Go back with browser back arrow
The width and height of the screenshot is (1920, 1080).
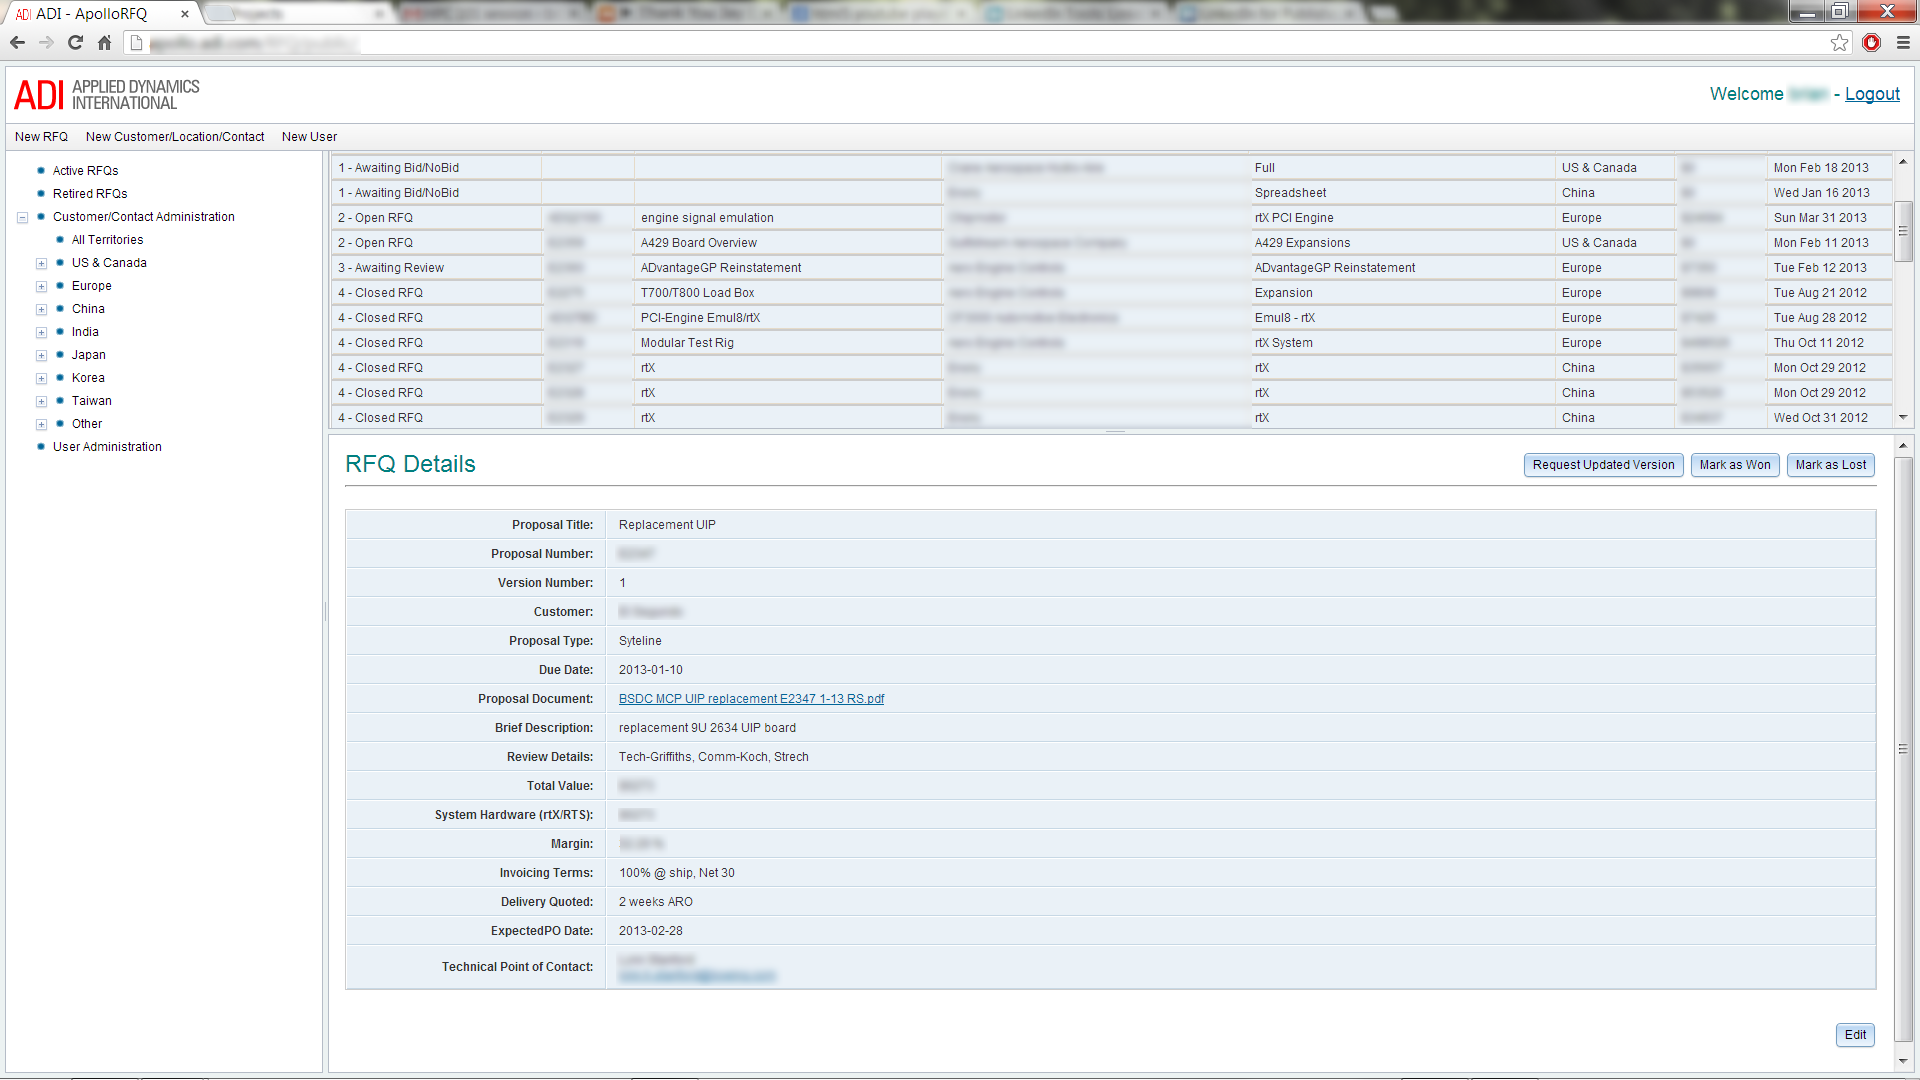click(17, 43)
